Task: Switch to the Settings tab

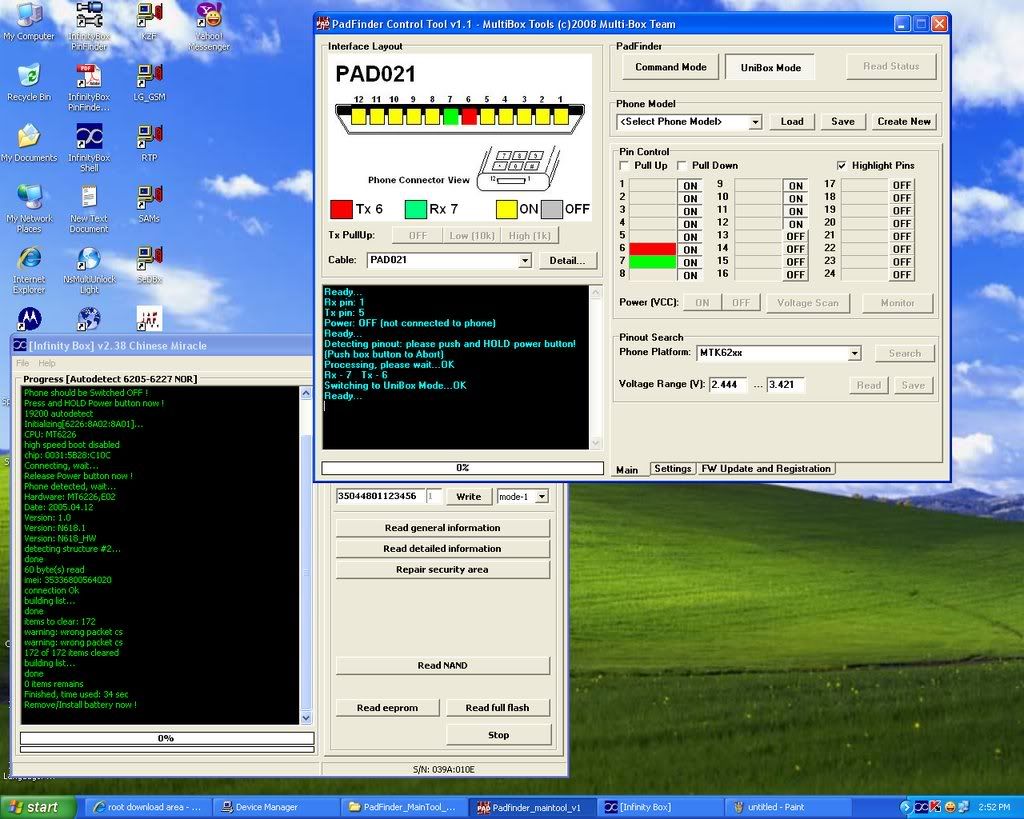Action: (x=673, y=469)
